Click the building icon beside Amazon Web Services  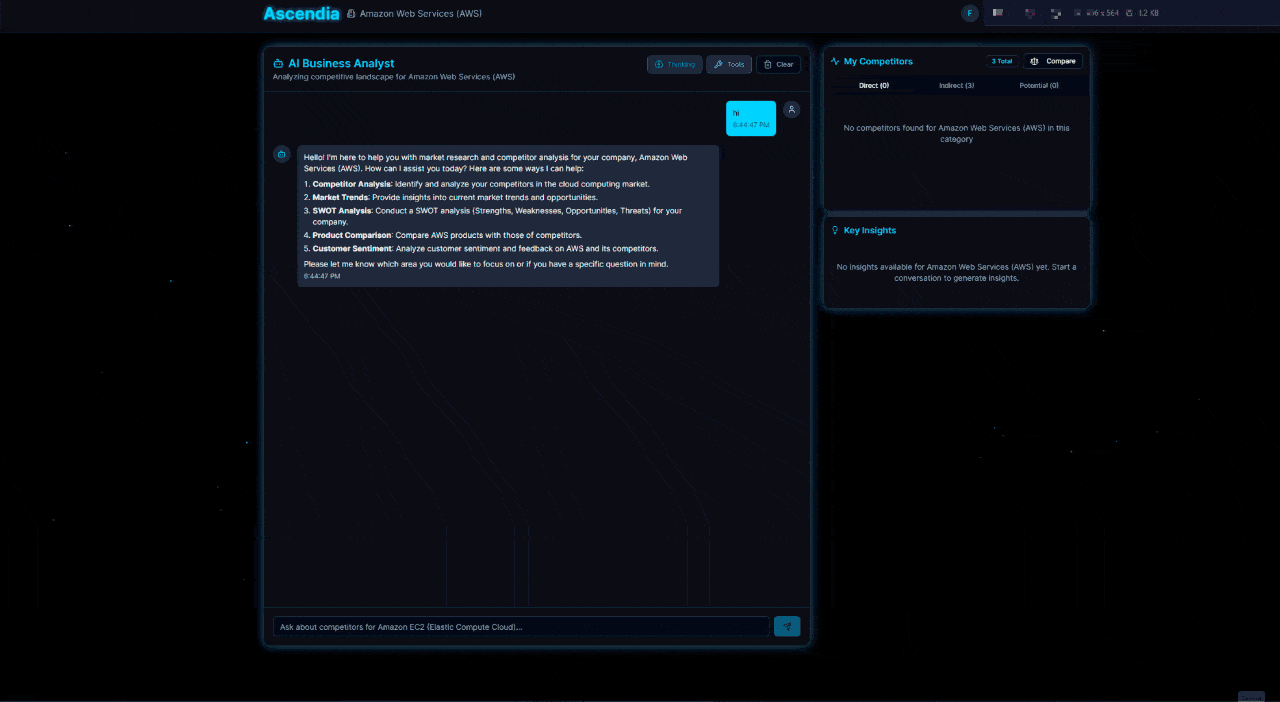tap(351, 14)
